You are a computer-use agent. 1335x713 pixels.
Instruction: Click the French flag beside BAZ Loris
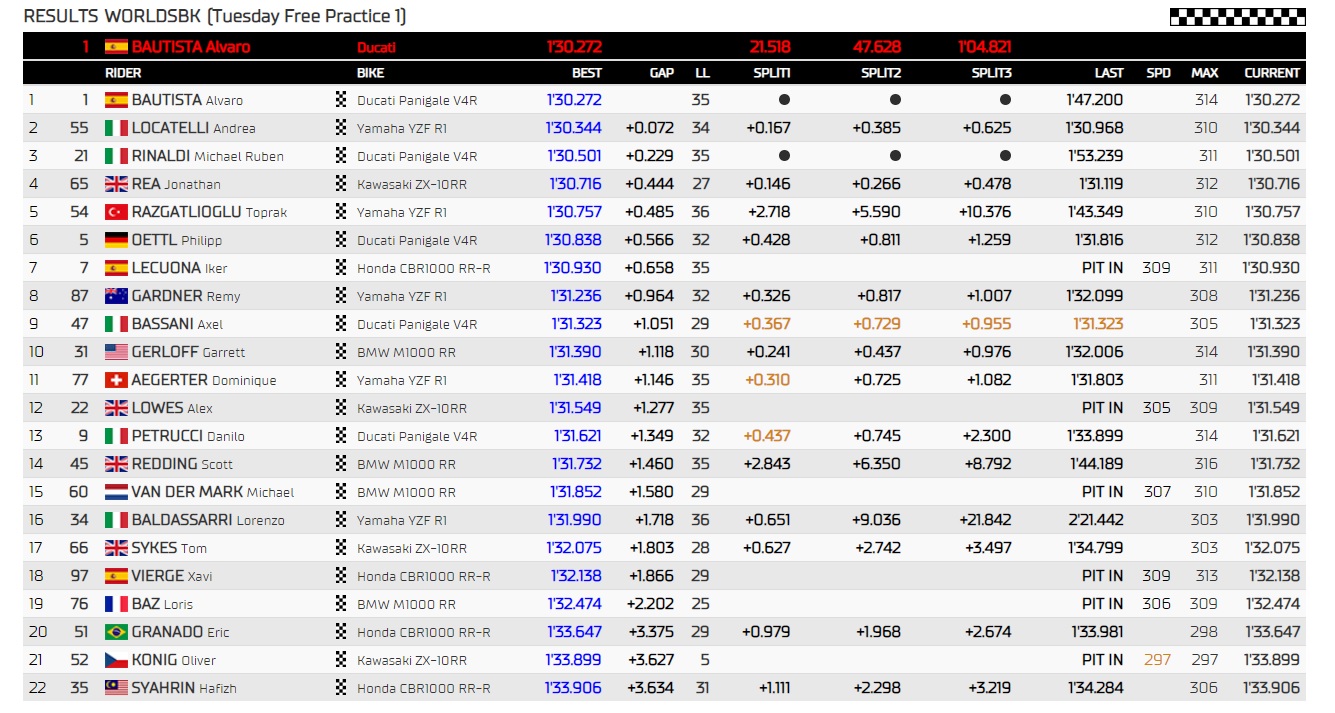pyautogui.click(x=116, y=604)
